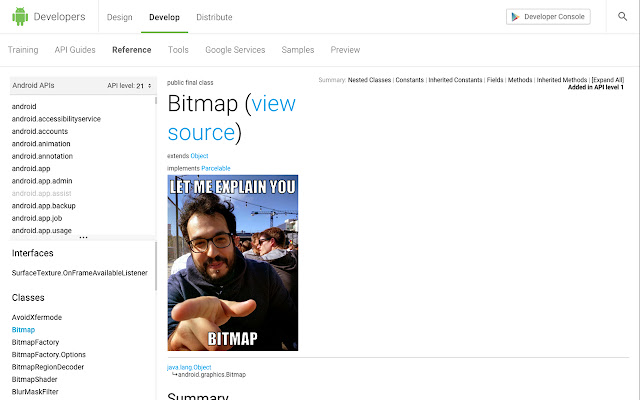Click the view source link

pyautogui.click(x=231, y=118)
